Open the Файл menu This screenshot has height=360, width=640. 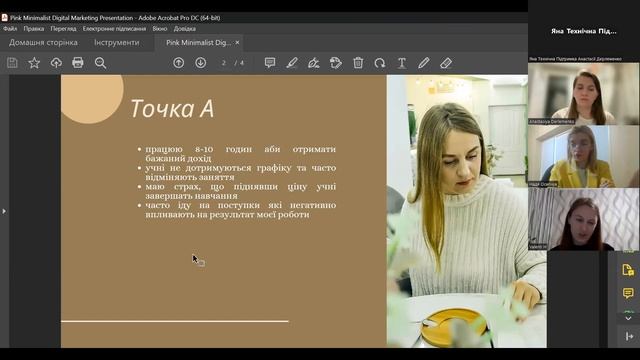[x=10, y=29]
